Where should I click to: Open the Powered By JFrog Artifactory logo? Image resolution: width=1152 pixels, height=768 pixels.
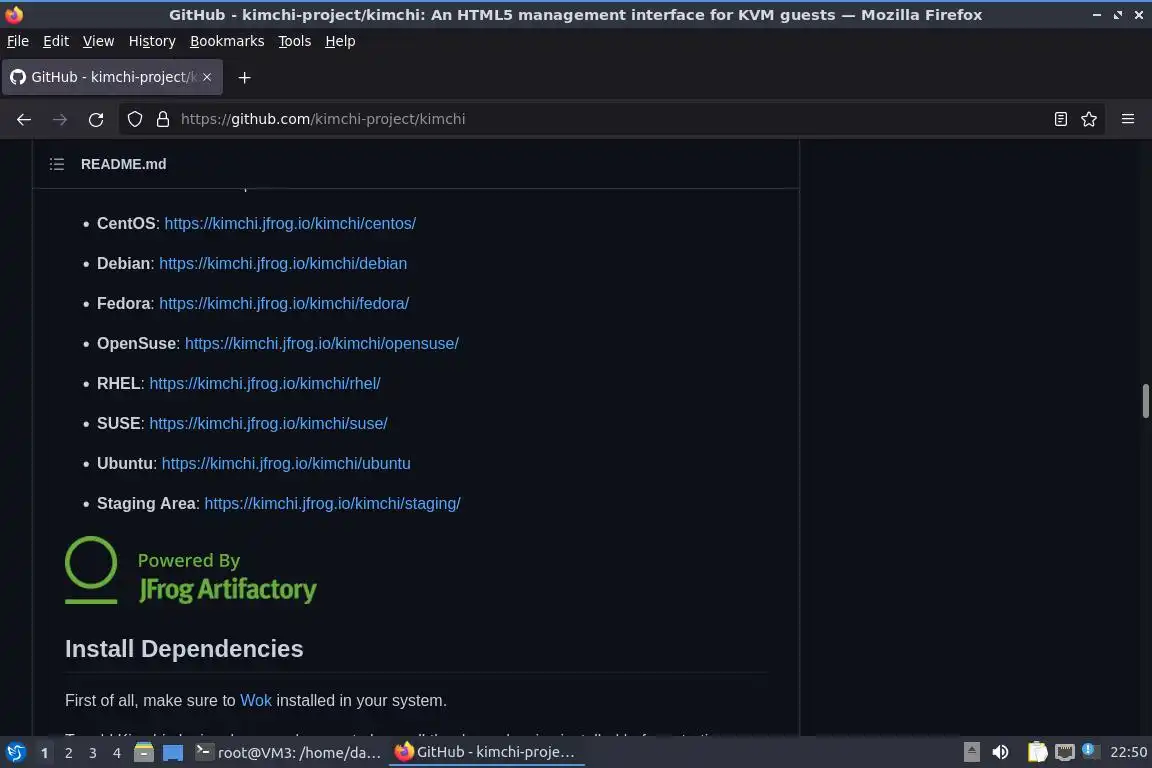click(191, 571)
